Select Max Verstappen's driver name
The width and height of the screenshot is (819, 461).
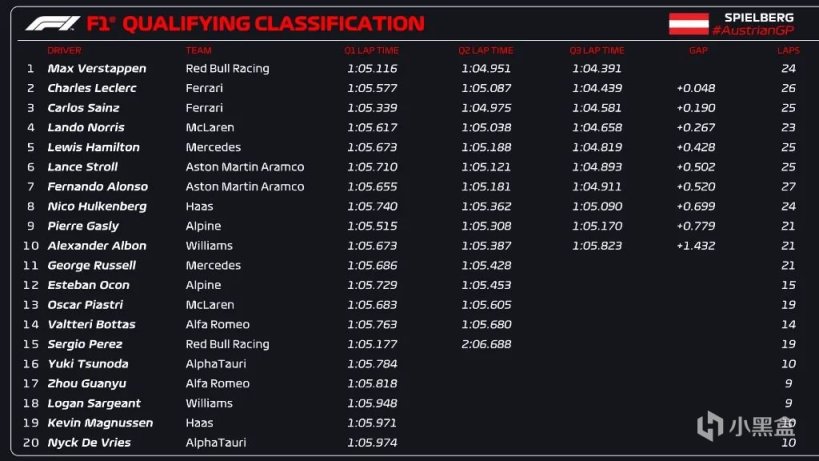[x=97, y=69]
